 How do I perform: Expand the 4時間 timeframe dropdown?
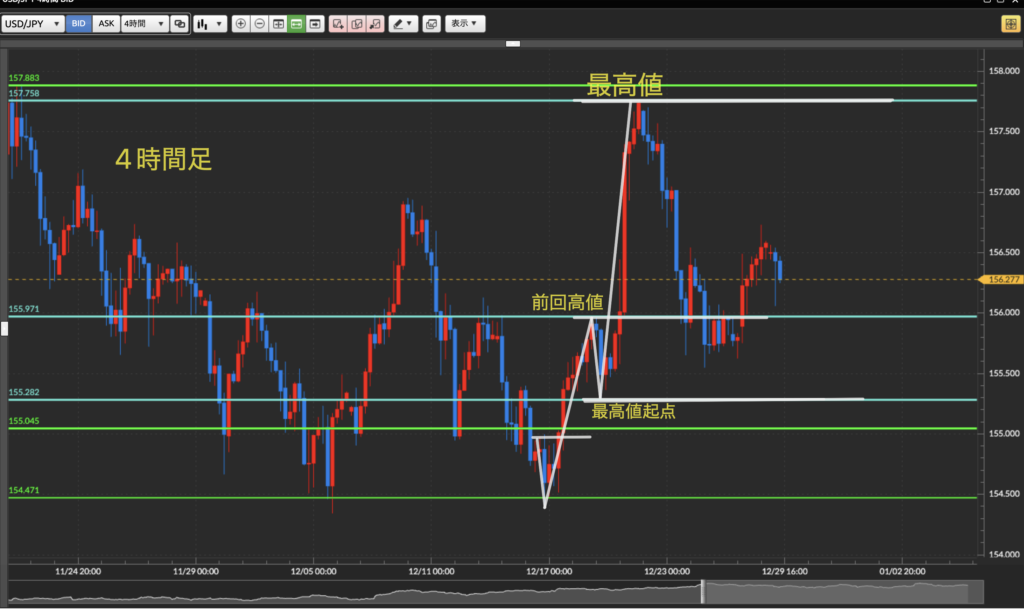(x=144, y=23)
